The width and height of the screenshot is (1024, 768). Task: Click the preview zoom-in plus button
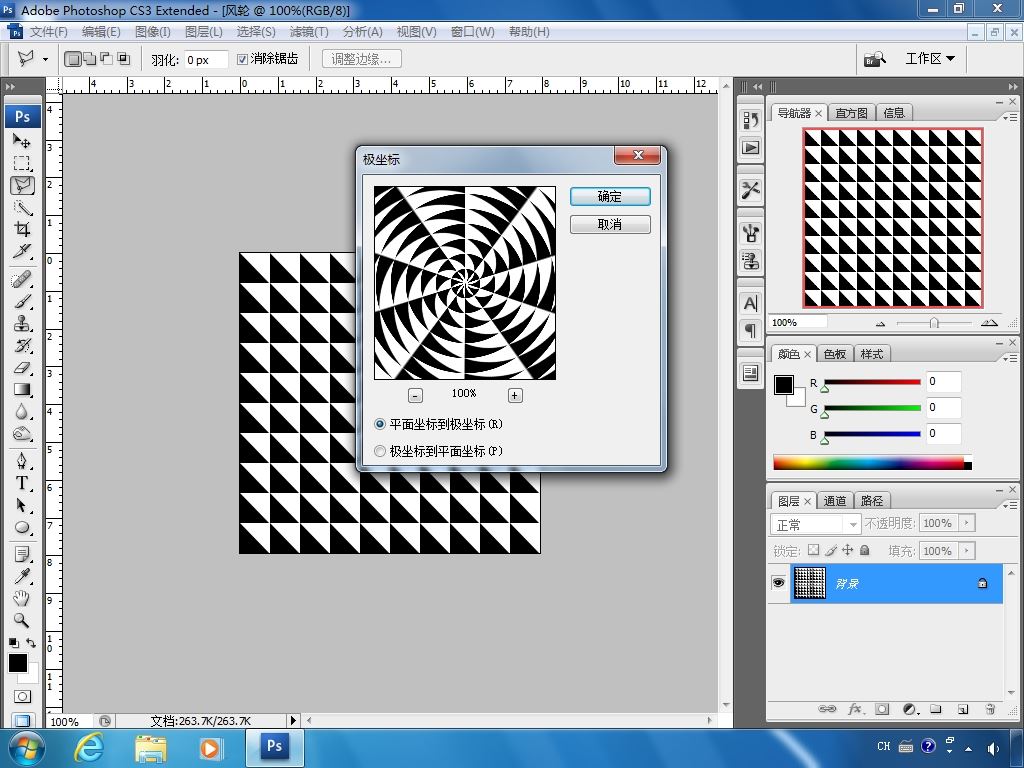(x=515, y=395)
